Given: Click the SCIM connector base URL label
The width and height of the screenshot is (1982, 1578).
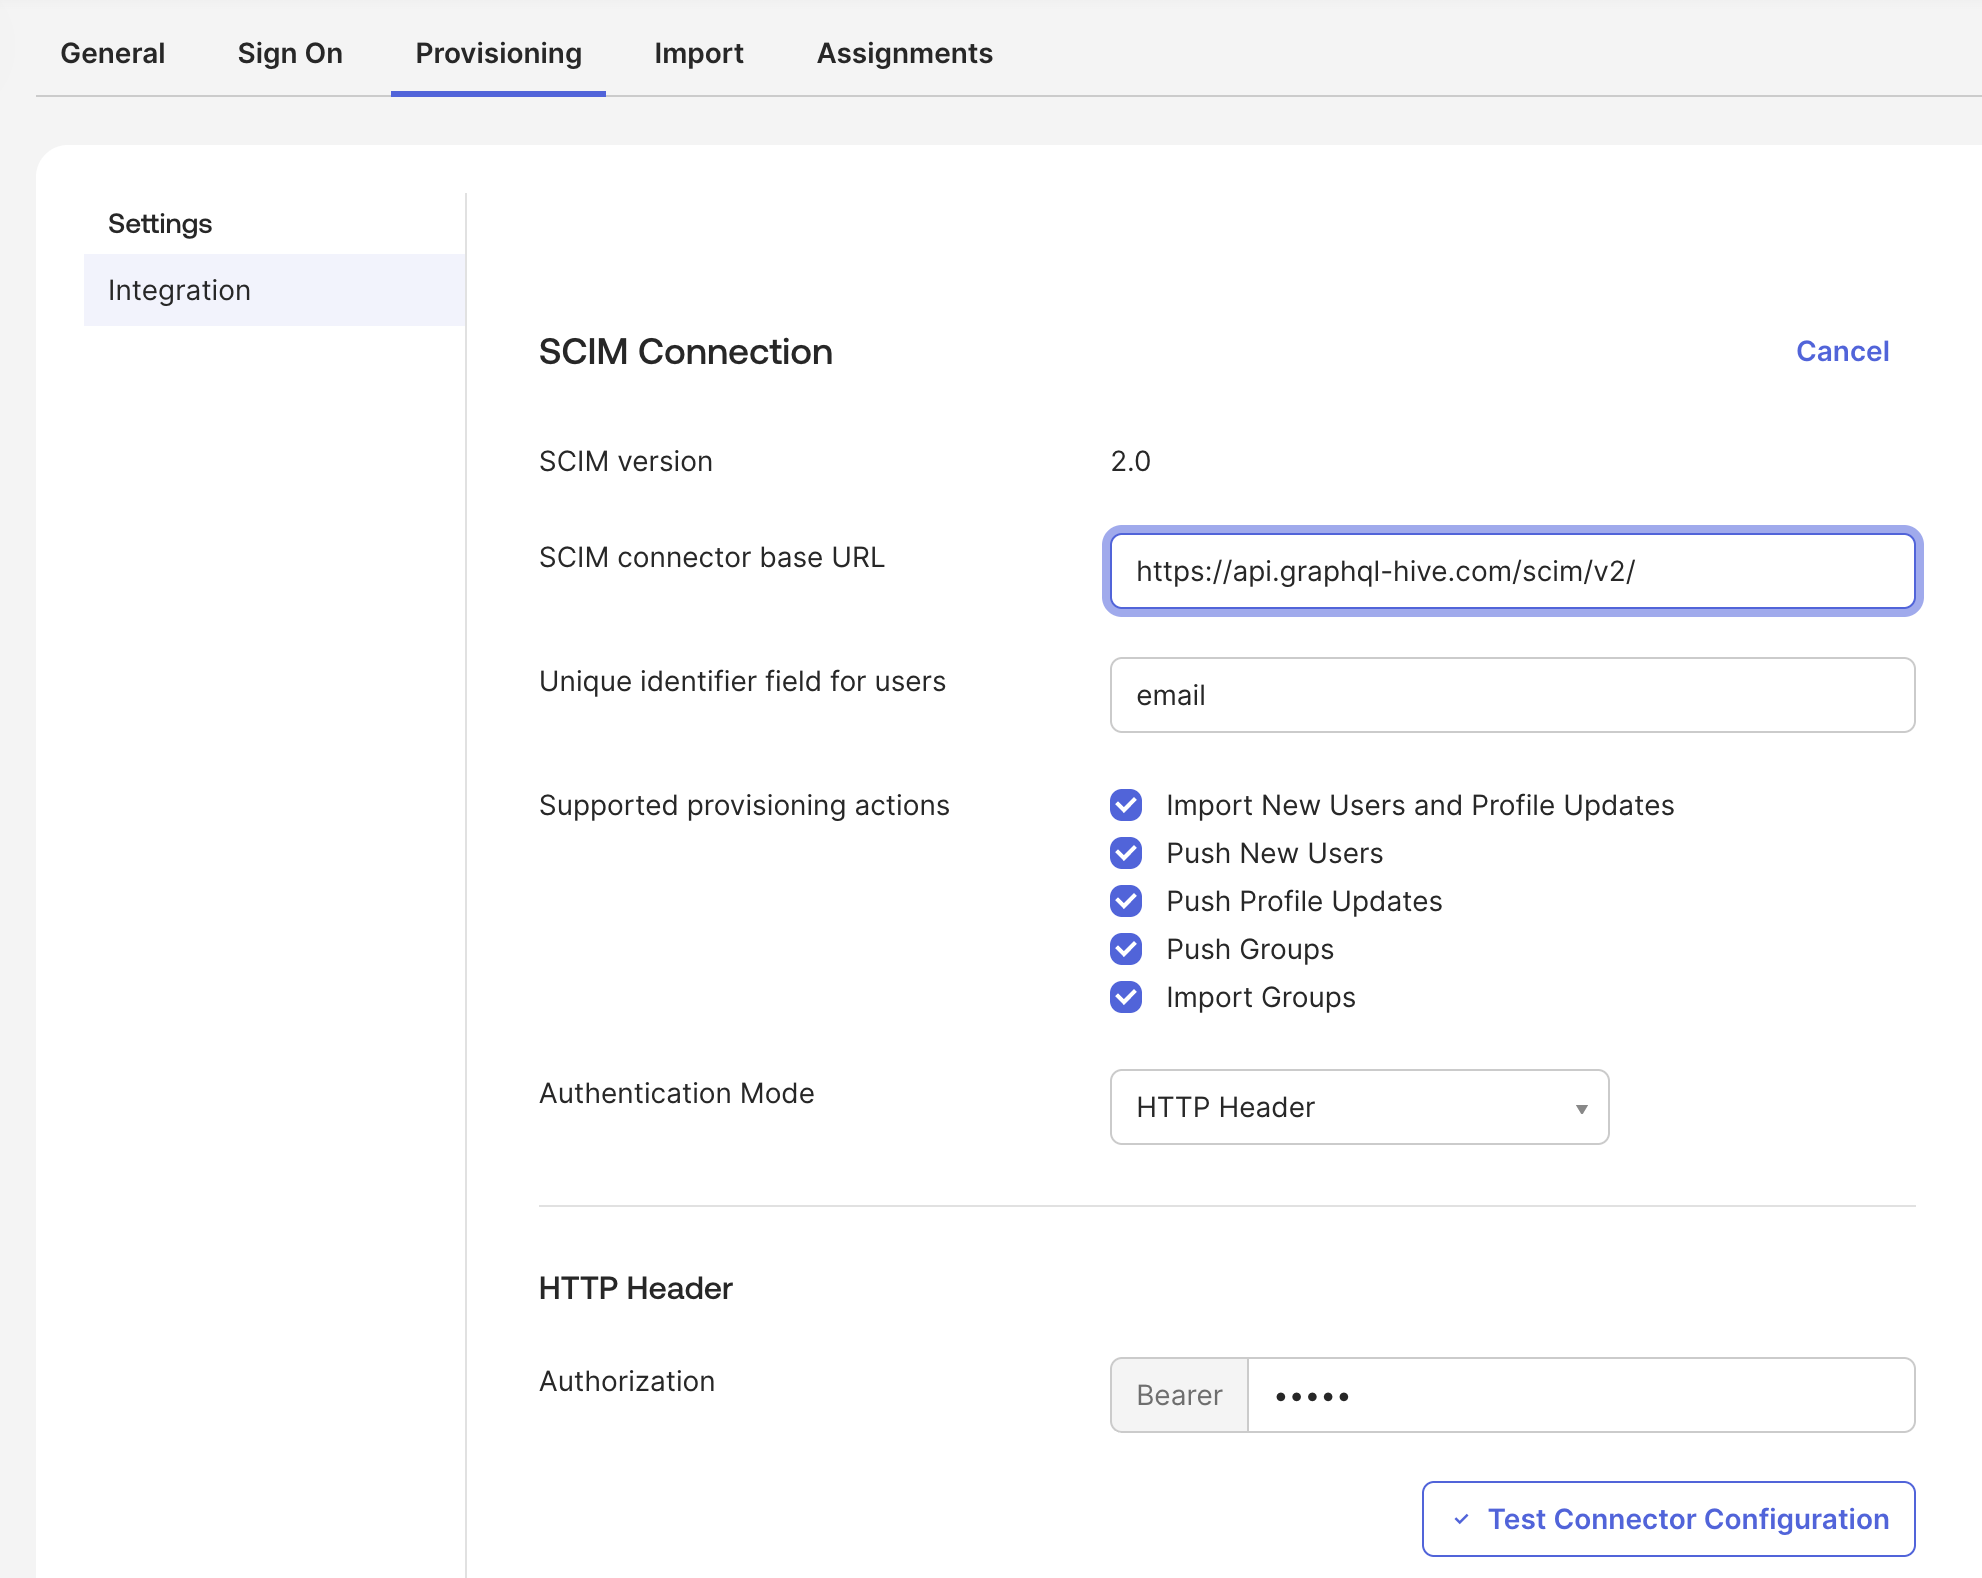Looking at the screenshot, I should coord(711,557).
